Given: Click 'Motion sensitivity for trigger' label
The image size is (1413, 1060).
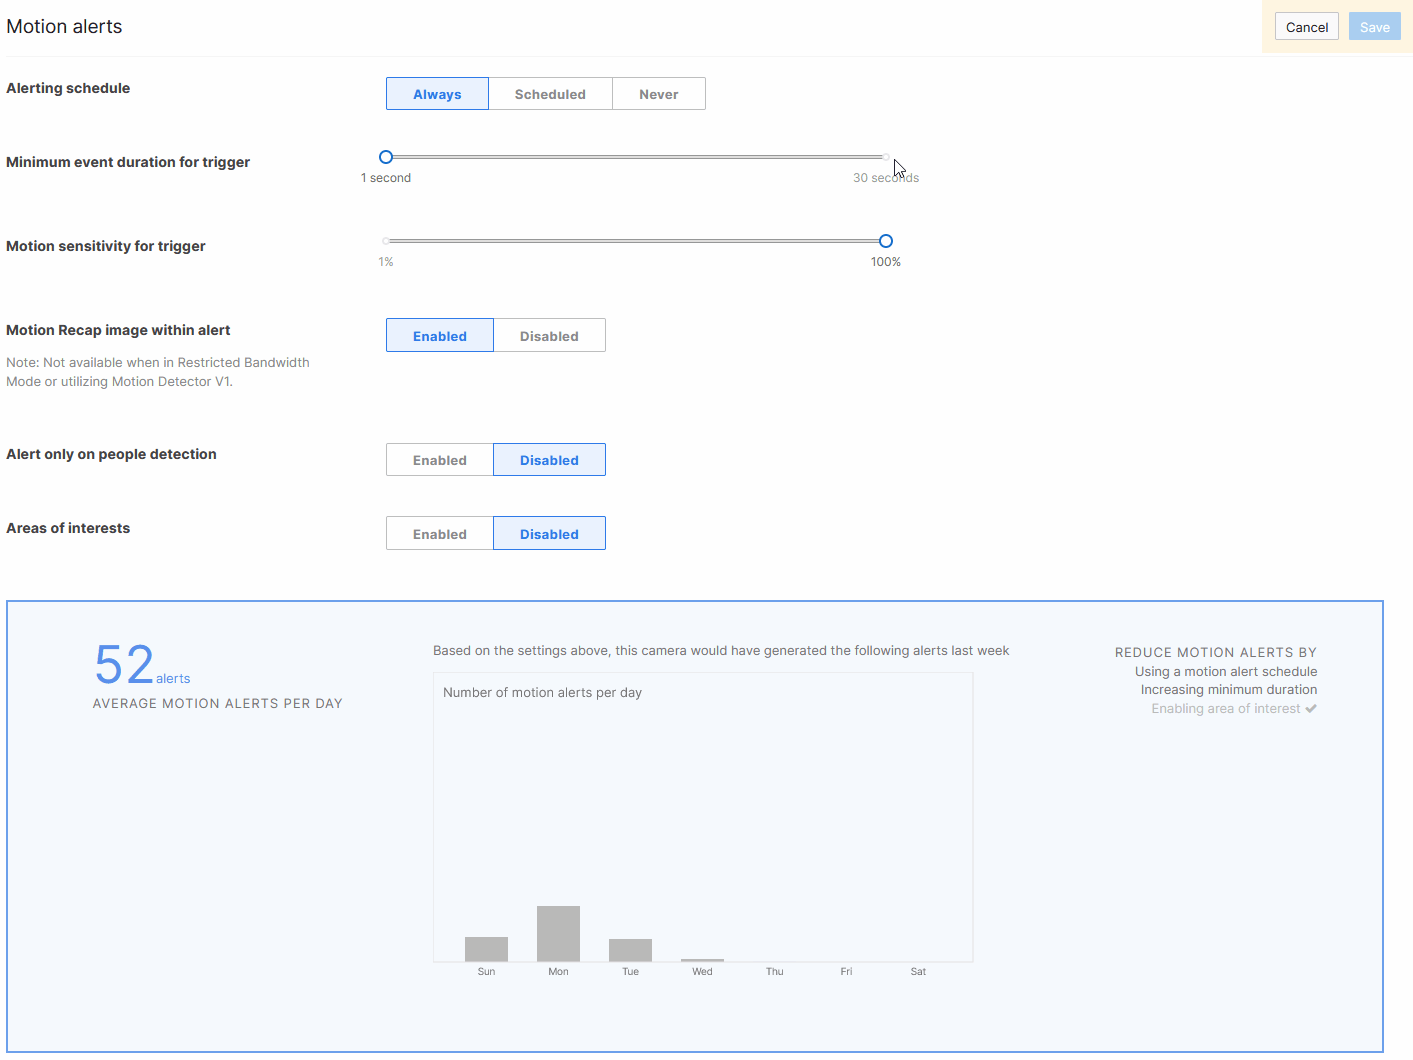Looking at the screenshot, I should tap(106, 246).
